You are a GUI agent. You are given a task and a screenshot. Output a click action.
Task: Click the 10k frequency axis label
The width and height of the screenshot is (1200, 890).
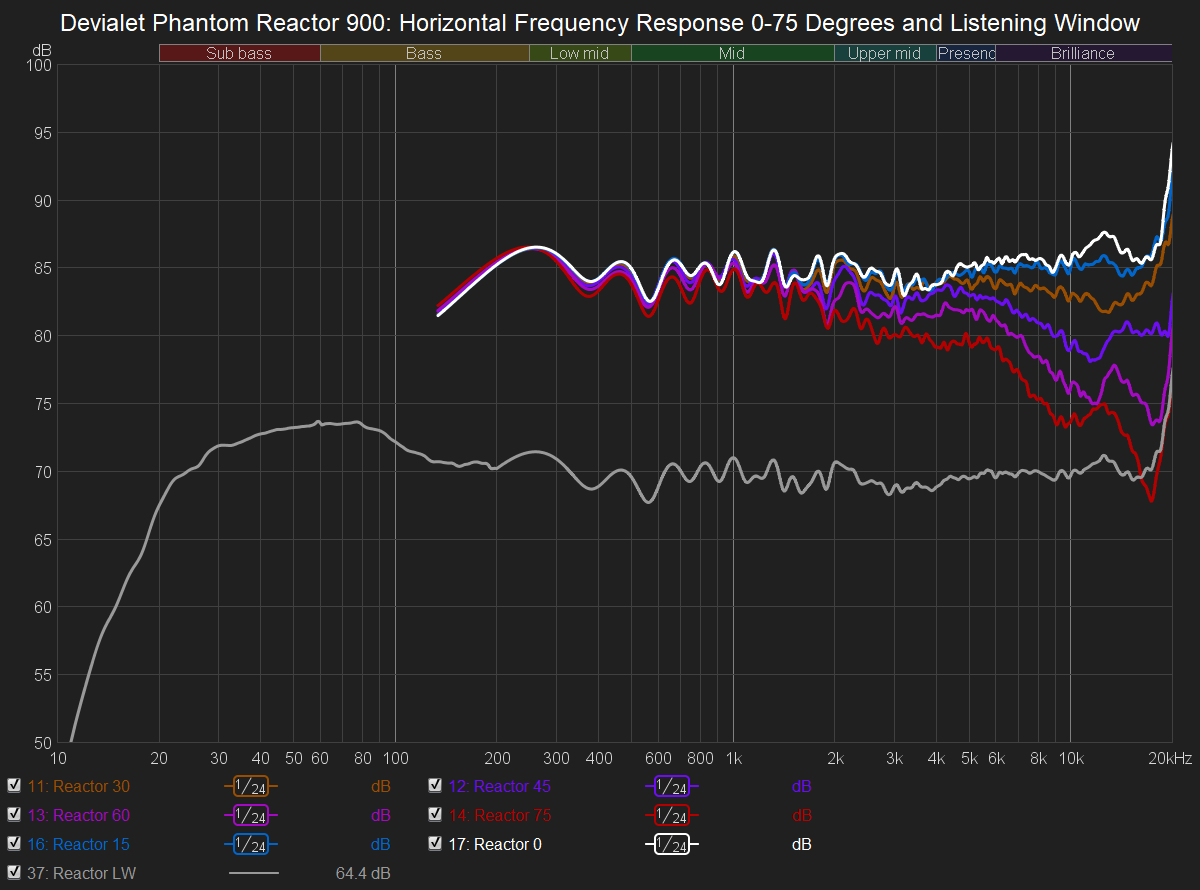(1071, 758)
